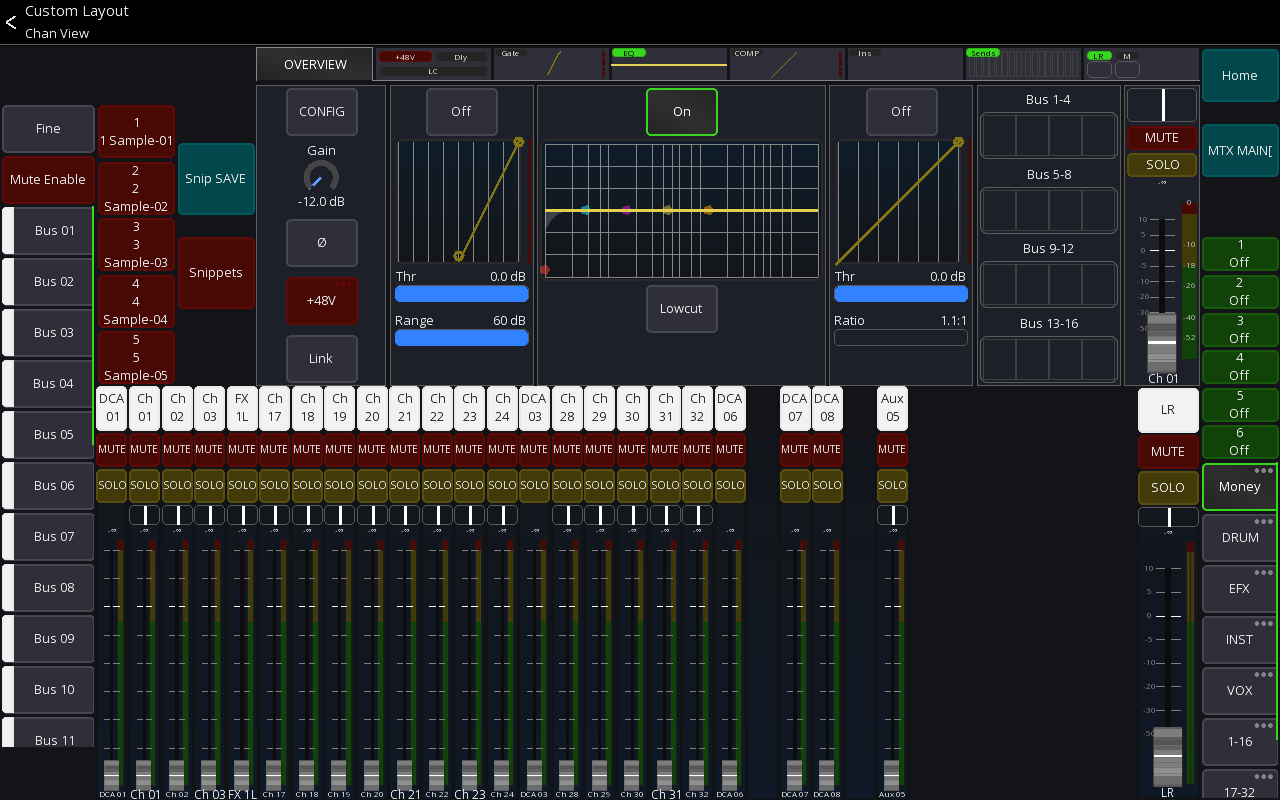This screenshot has height=800, width=1280.
Task: Select Bus 01 sends on fader
Action: click(48, 230)
